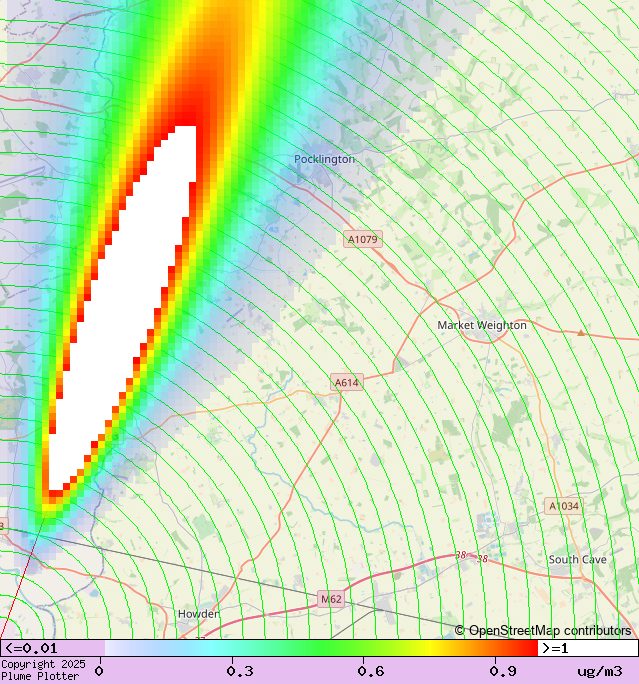Open the OpenStreetMap contributors attribution

(x=543, y=630)
